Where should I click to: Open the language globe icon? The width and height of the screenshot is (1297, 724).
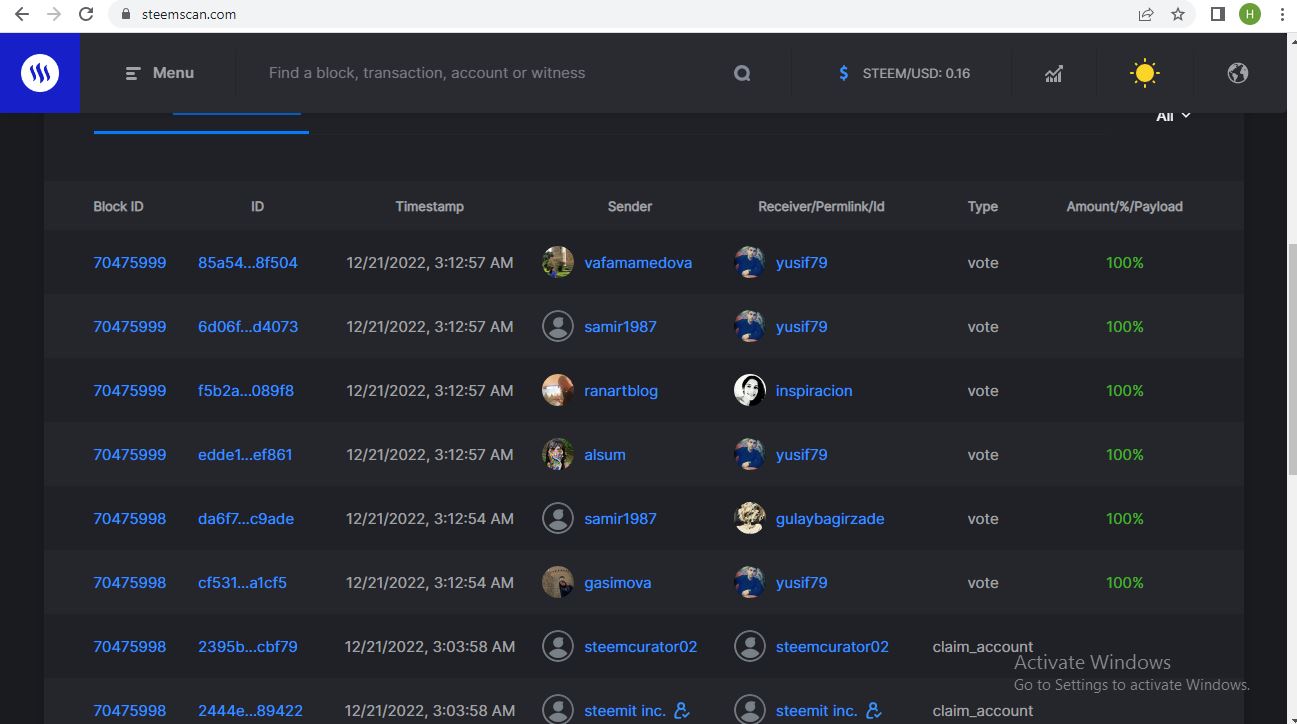pyautogui.click(x=1238, y=73)
